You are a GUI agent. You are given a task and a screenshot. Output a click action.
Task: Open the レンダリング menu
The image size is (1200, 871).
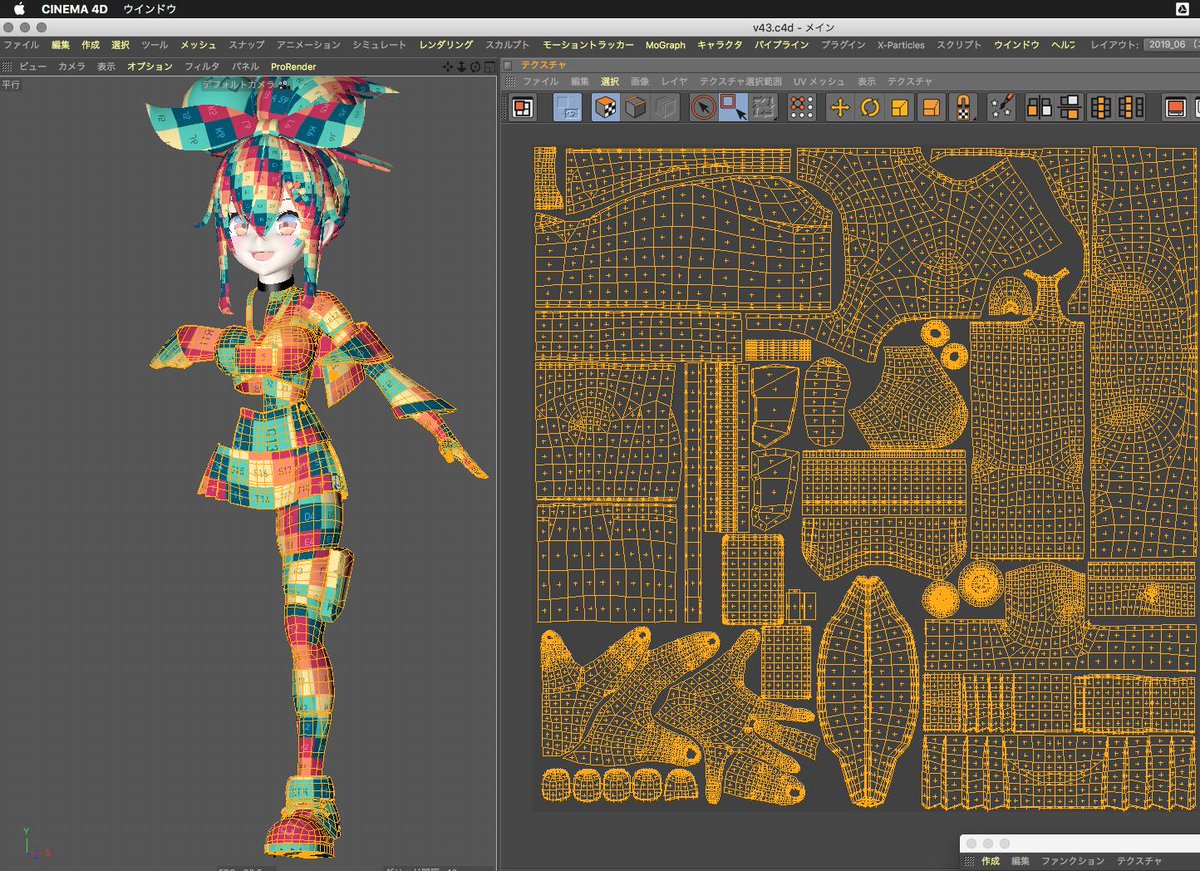coord(446,45)
